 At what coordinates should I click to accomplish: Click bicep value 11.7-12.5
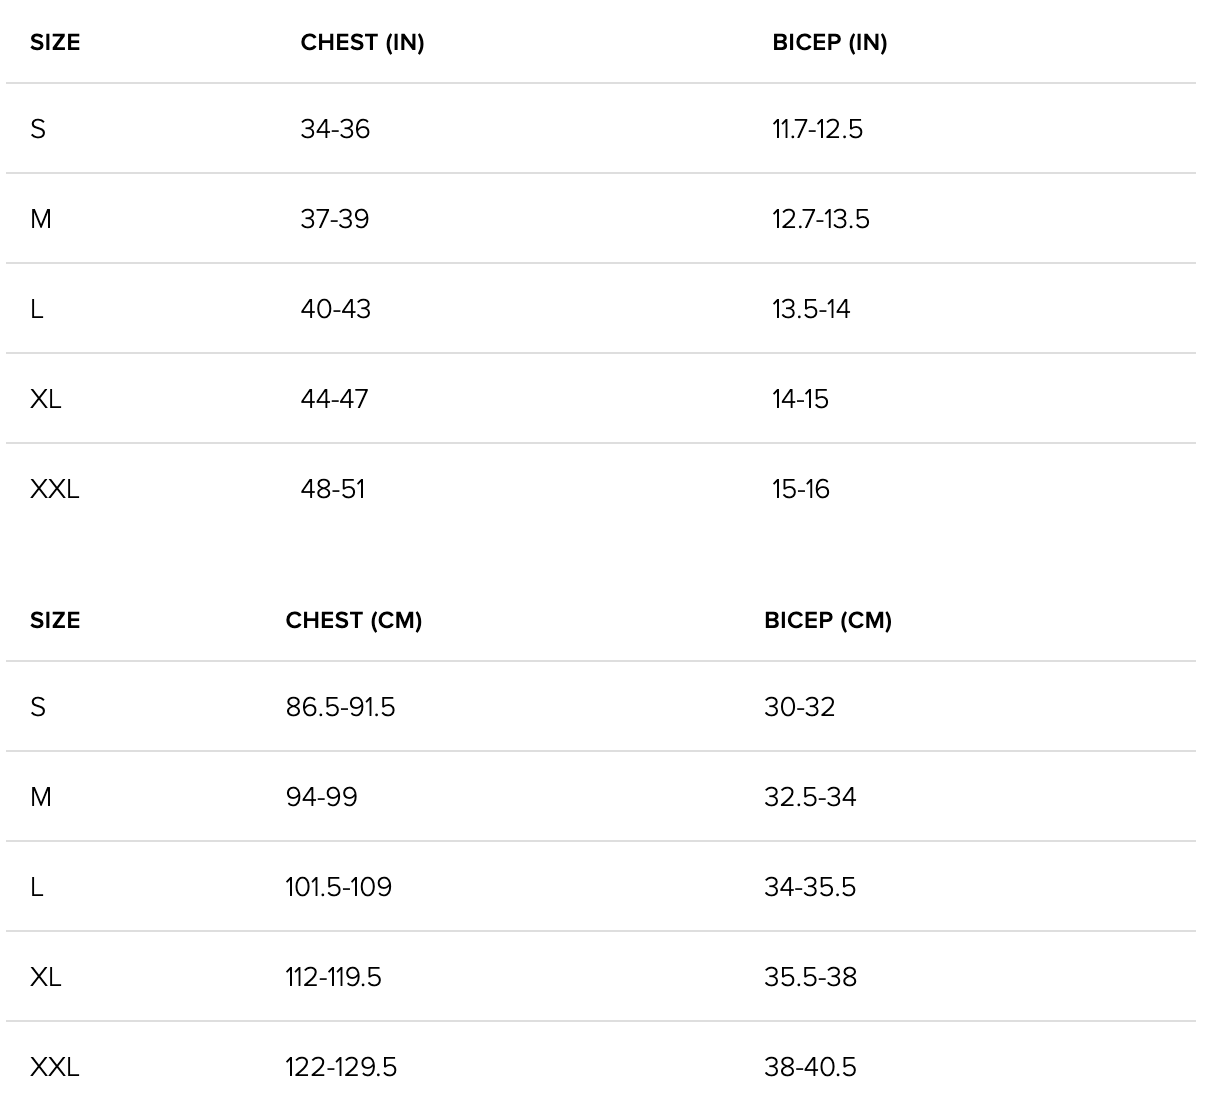click(x=817, y=129)
